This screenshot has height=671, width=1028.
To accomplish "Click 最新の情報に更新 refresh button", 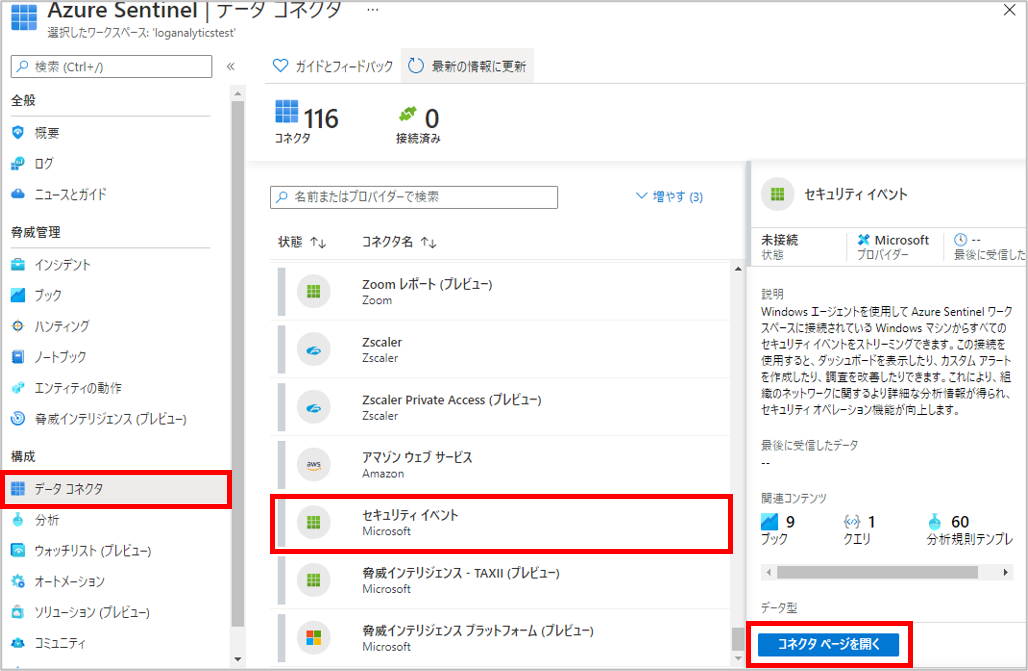I will (x=467, y=66).
